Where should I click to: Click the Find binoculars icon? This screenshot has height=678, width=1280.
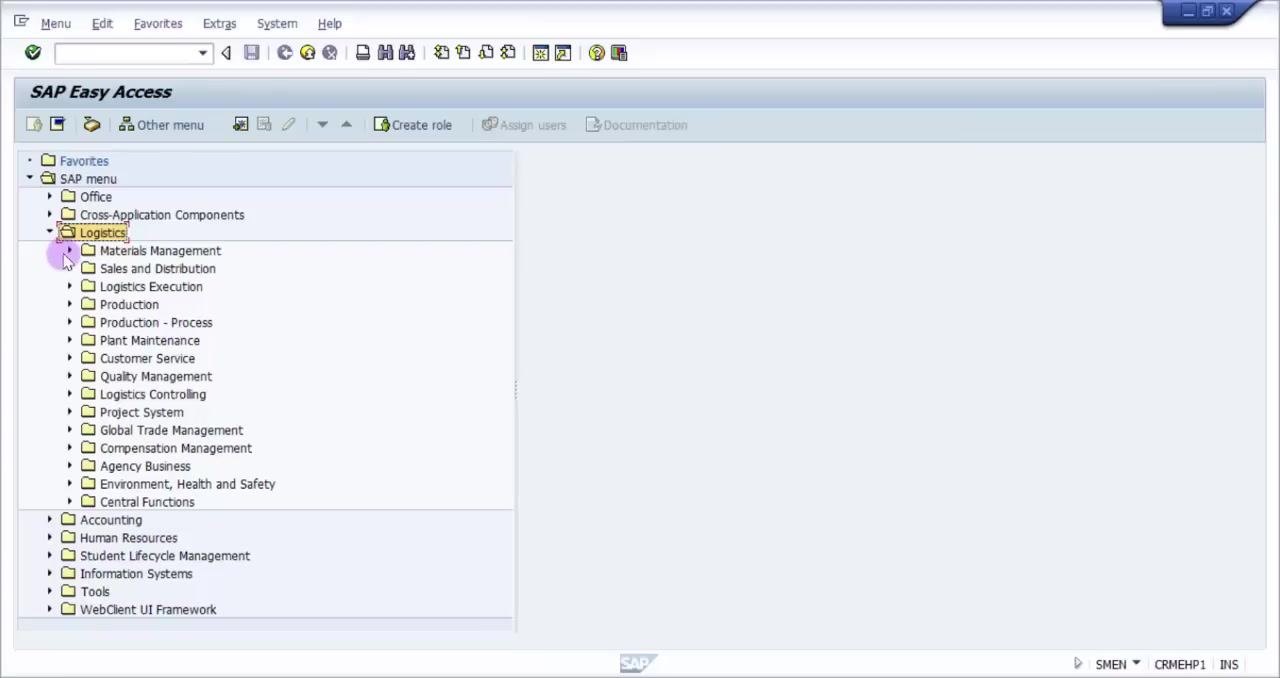click(385, 53)
